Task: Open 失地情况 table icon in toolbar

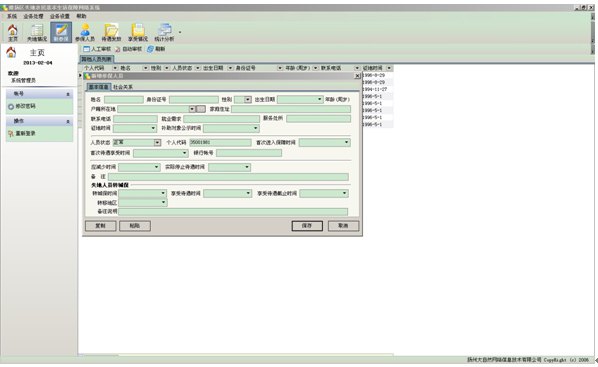Action: click(37, 31)
